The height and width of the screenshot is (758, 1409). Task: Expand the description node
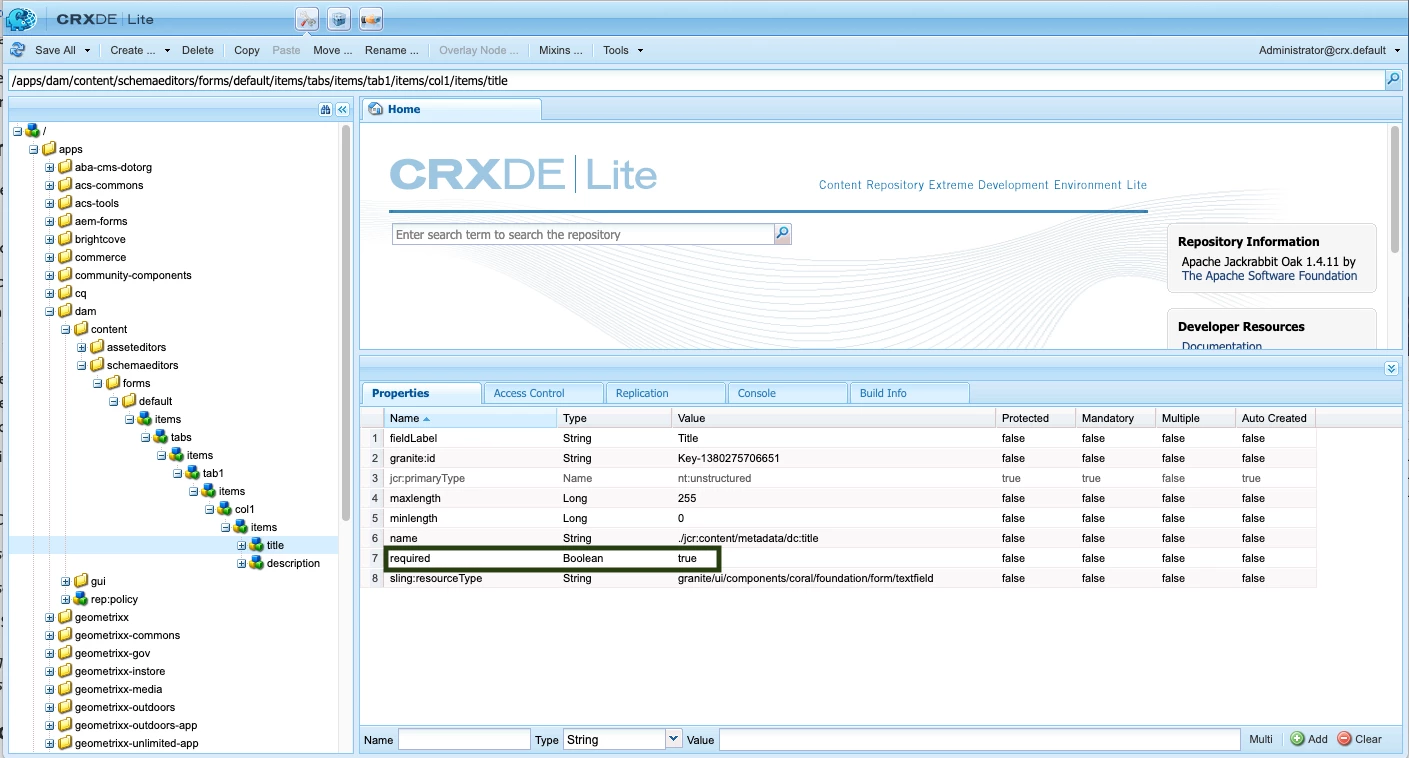tap(241, 563)
